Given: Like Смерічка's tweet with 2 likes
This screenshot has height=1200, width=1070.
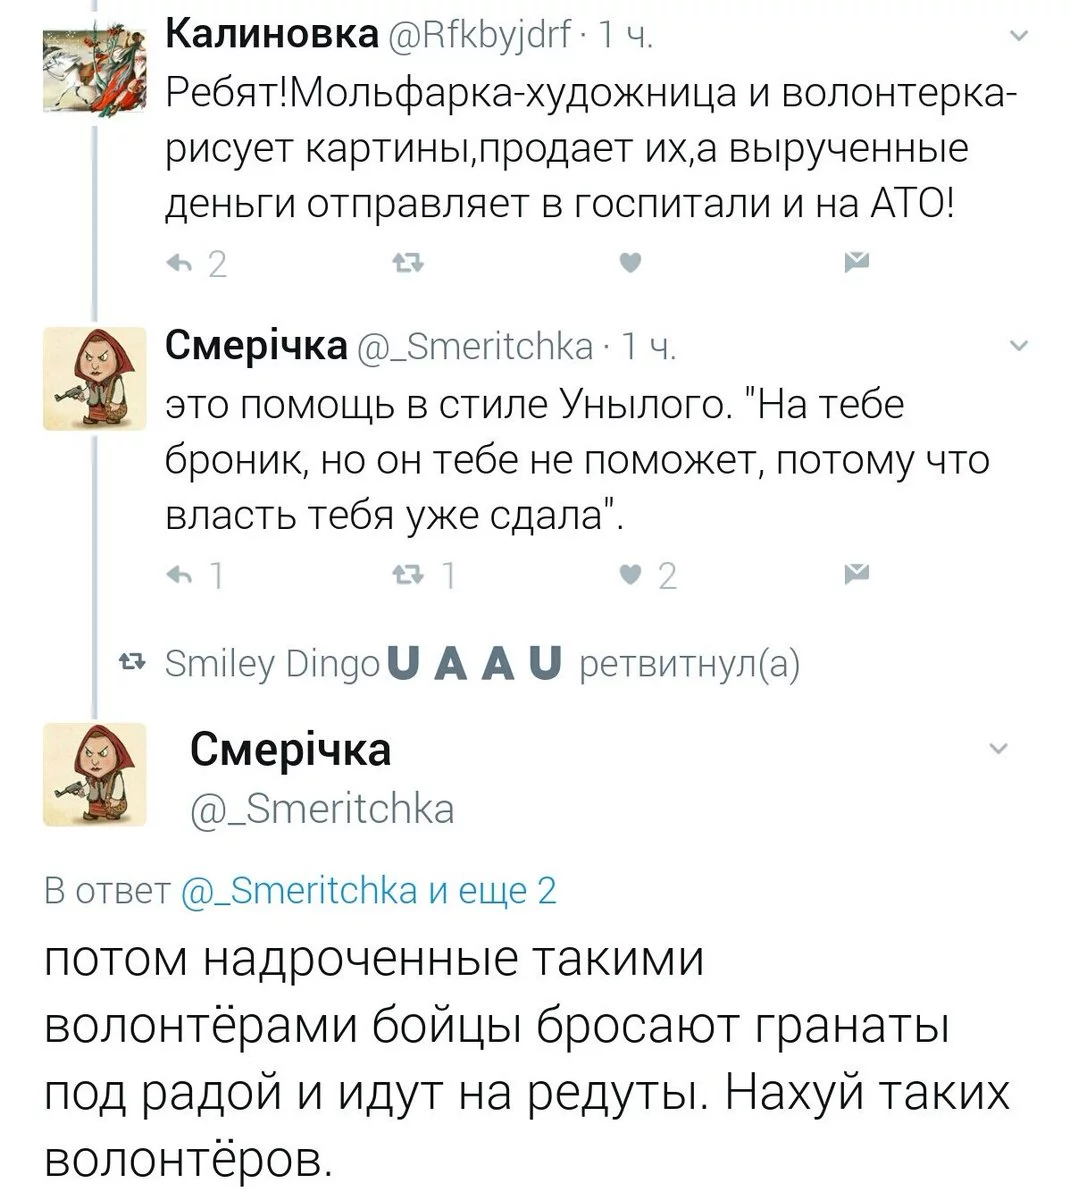Looking at the screenshot, I should pos(629,574).
